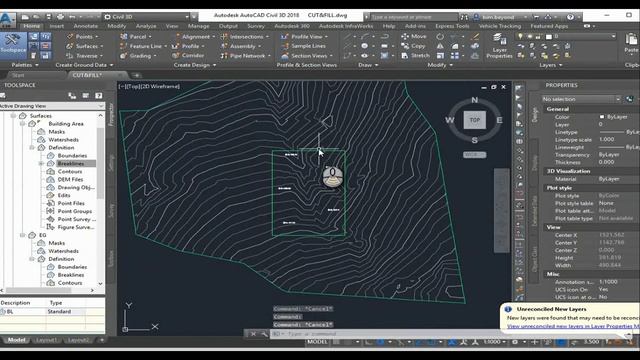Viewport: 640px width, 360px height.
Task: Click the keyword search field
Action: pyautogui.click(x=413, y=17)
